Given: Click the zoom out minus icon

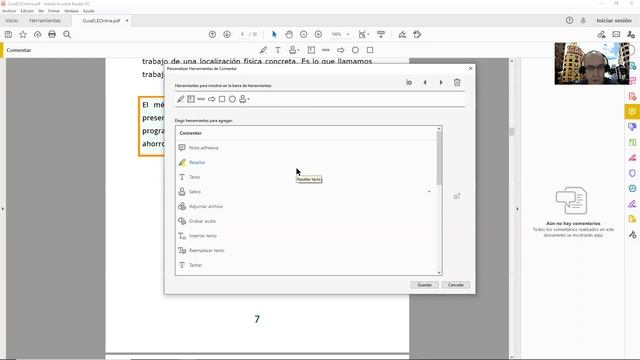Looking at the screenshot, I should point(303,34).
